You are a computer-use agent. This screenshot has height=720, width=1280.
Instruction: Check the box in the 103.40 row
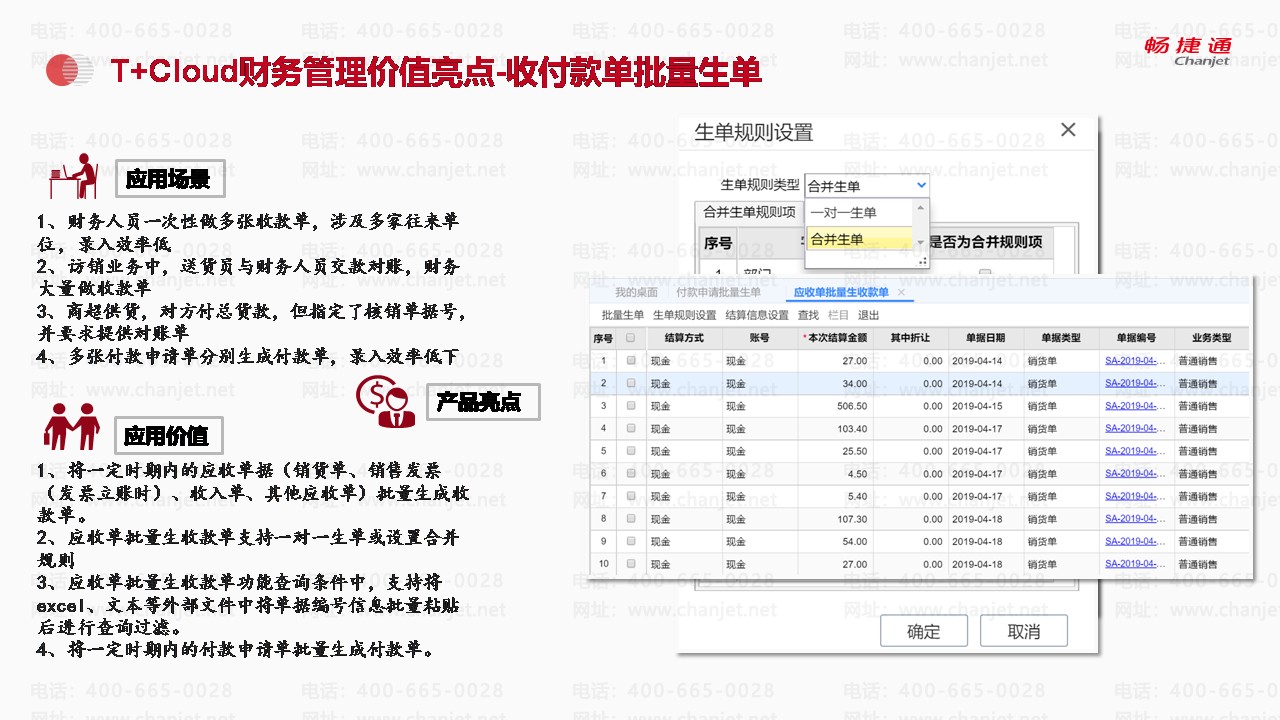(x=630, y=429)
